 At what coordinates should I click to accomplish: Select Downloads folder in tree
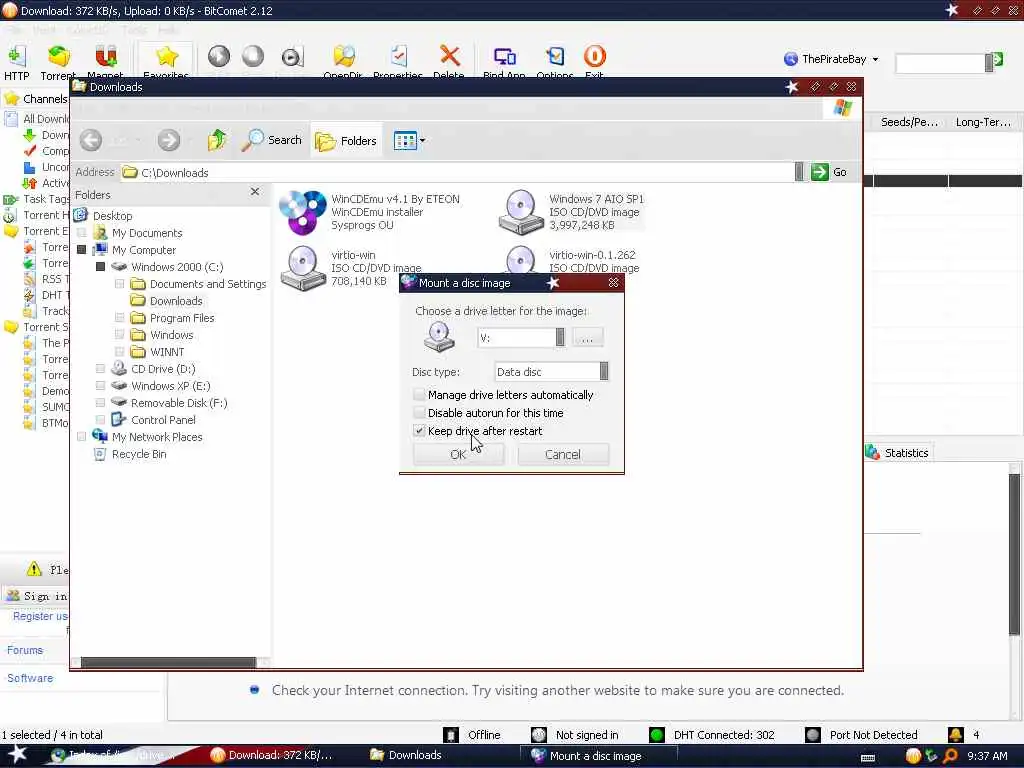pyautogui.click(x=176, y=300)
